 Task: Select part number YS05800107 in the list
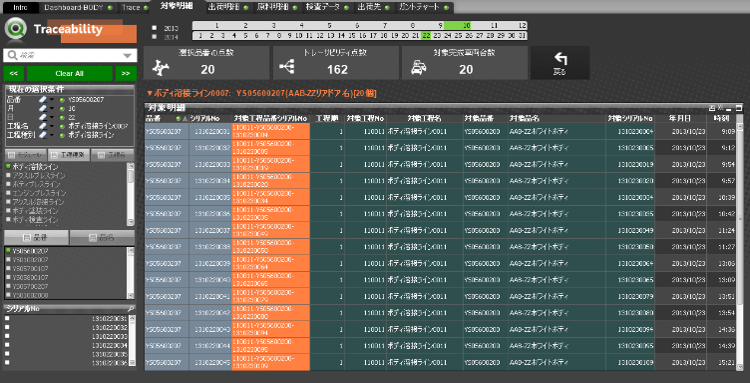point(30,277)
